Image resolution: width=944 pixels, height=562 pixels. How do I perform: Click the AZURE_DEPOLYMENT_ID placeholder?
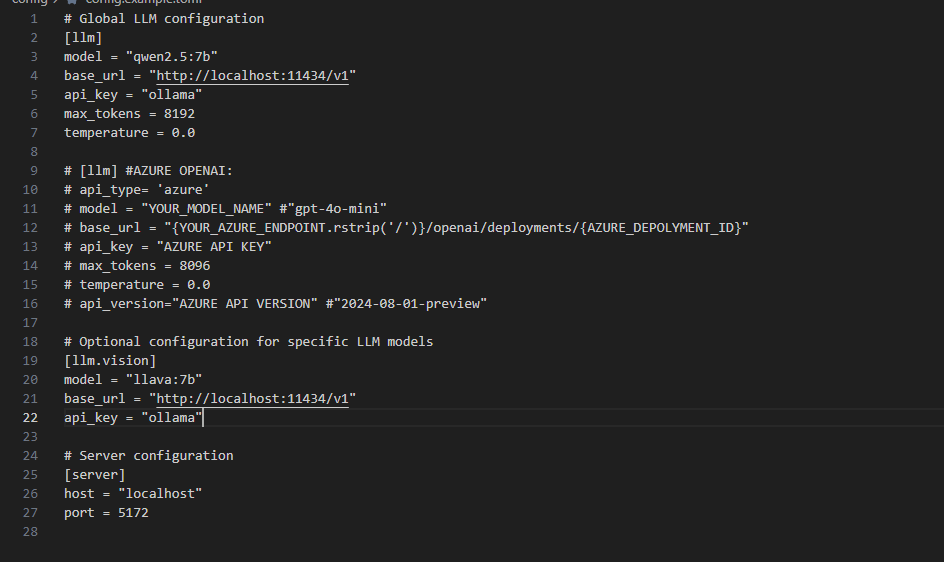[x=660, y=228]
